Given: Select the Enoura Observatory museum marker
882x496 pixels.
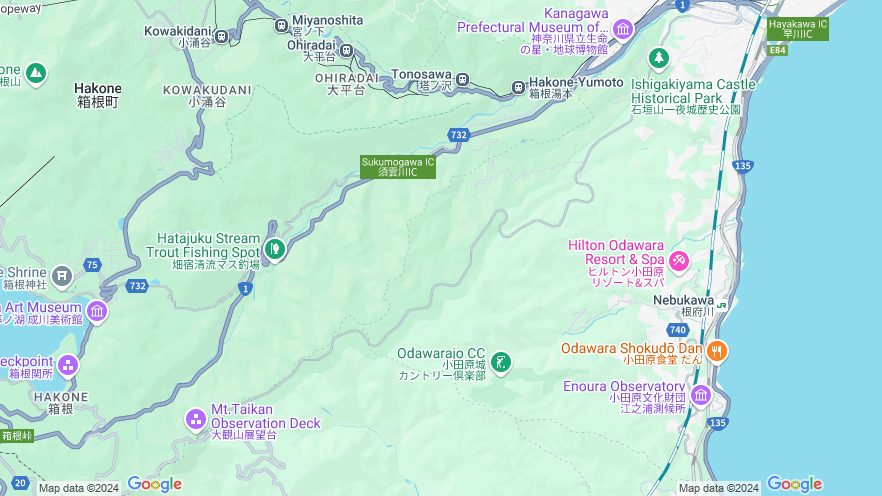Looking at the screenshot, I should pos(701,395).
